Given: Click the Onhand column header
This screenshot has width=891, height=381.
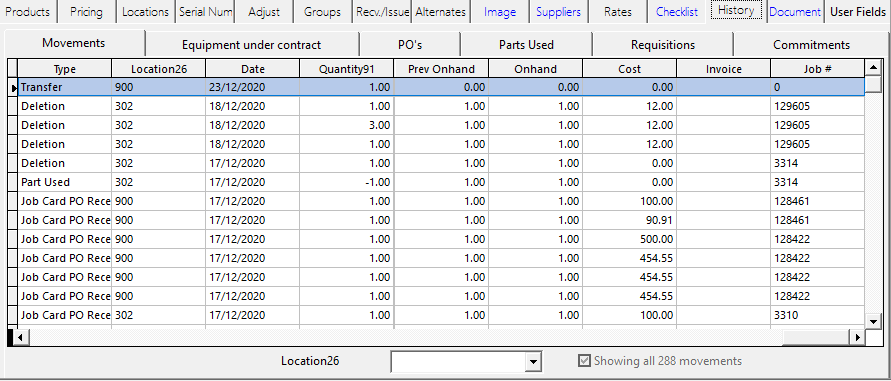Looking at the screenshot, I should 535,69.
